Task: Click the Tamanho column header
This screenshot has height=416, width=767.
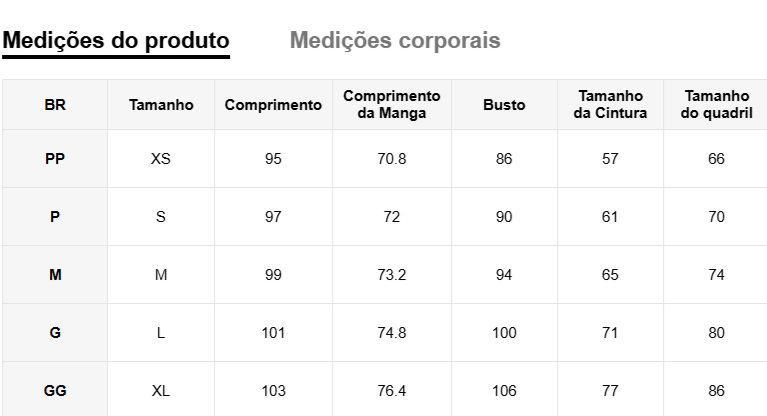Action: (161, 104)
